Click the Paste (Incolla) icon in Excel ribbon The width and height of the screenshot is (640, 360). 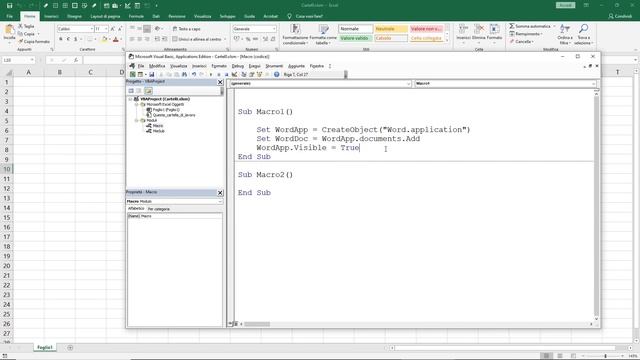tap(9, 30)
